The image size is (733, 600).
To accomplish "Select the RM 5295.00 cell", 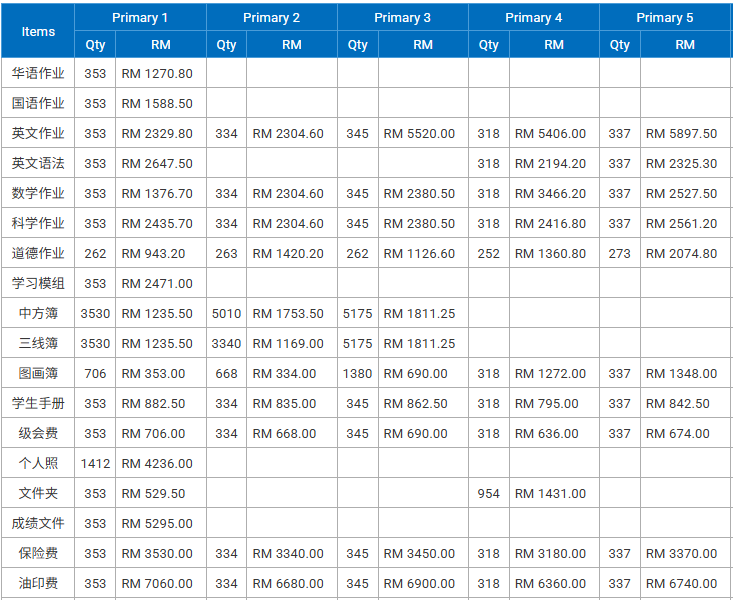I will coord(161,522).
